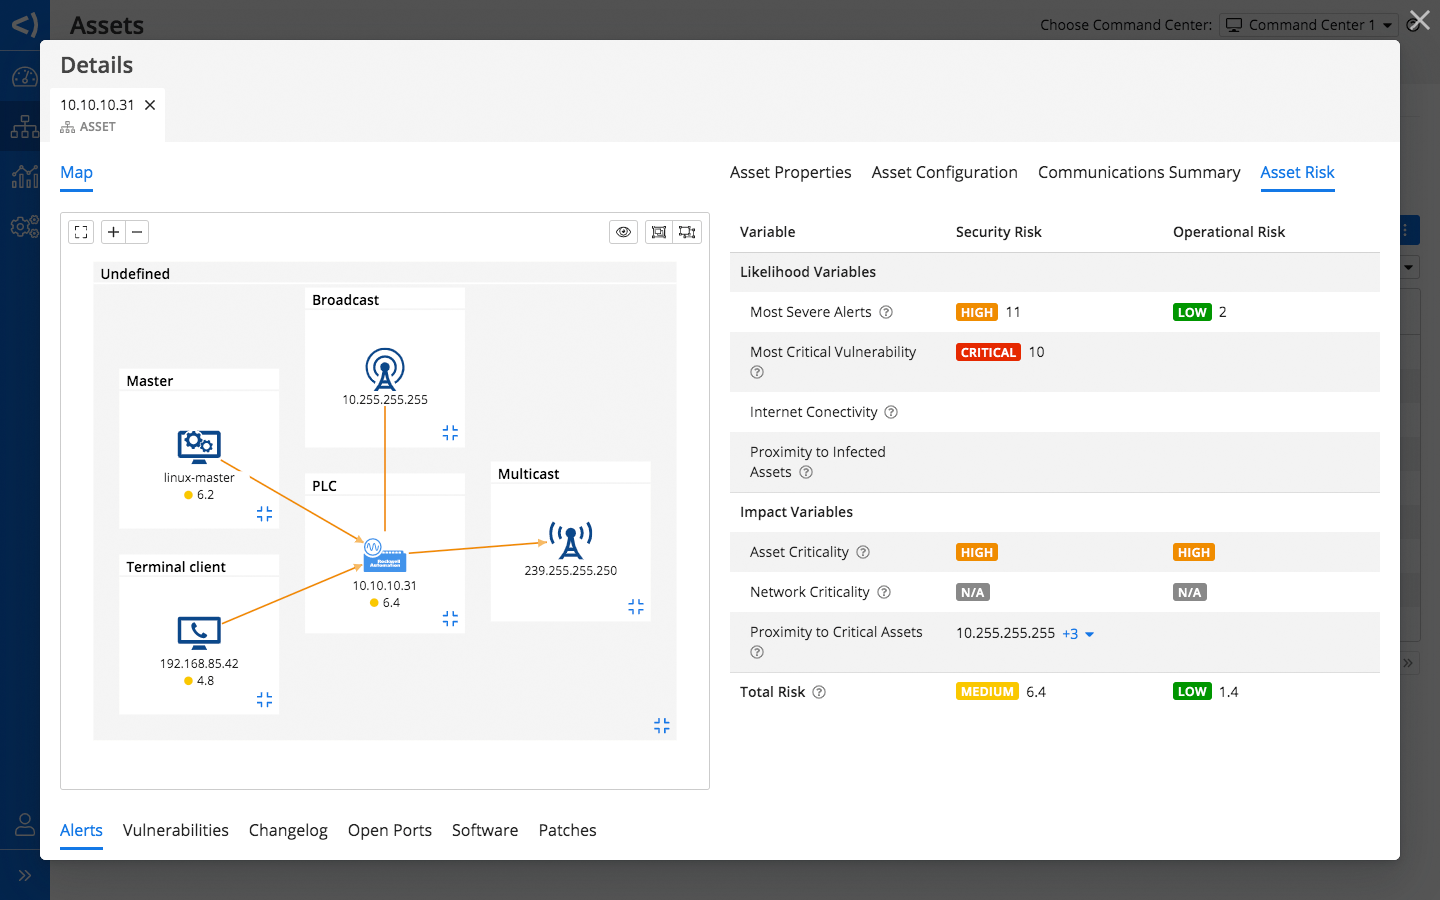Select the 192.168.85.42 terminal client icon
The image size is (1440, 900).
[199, 632]
